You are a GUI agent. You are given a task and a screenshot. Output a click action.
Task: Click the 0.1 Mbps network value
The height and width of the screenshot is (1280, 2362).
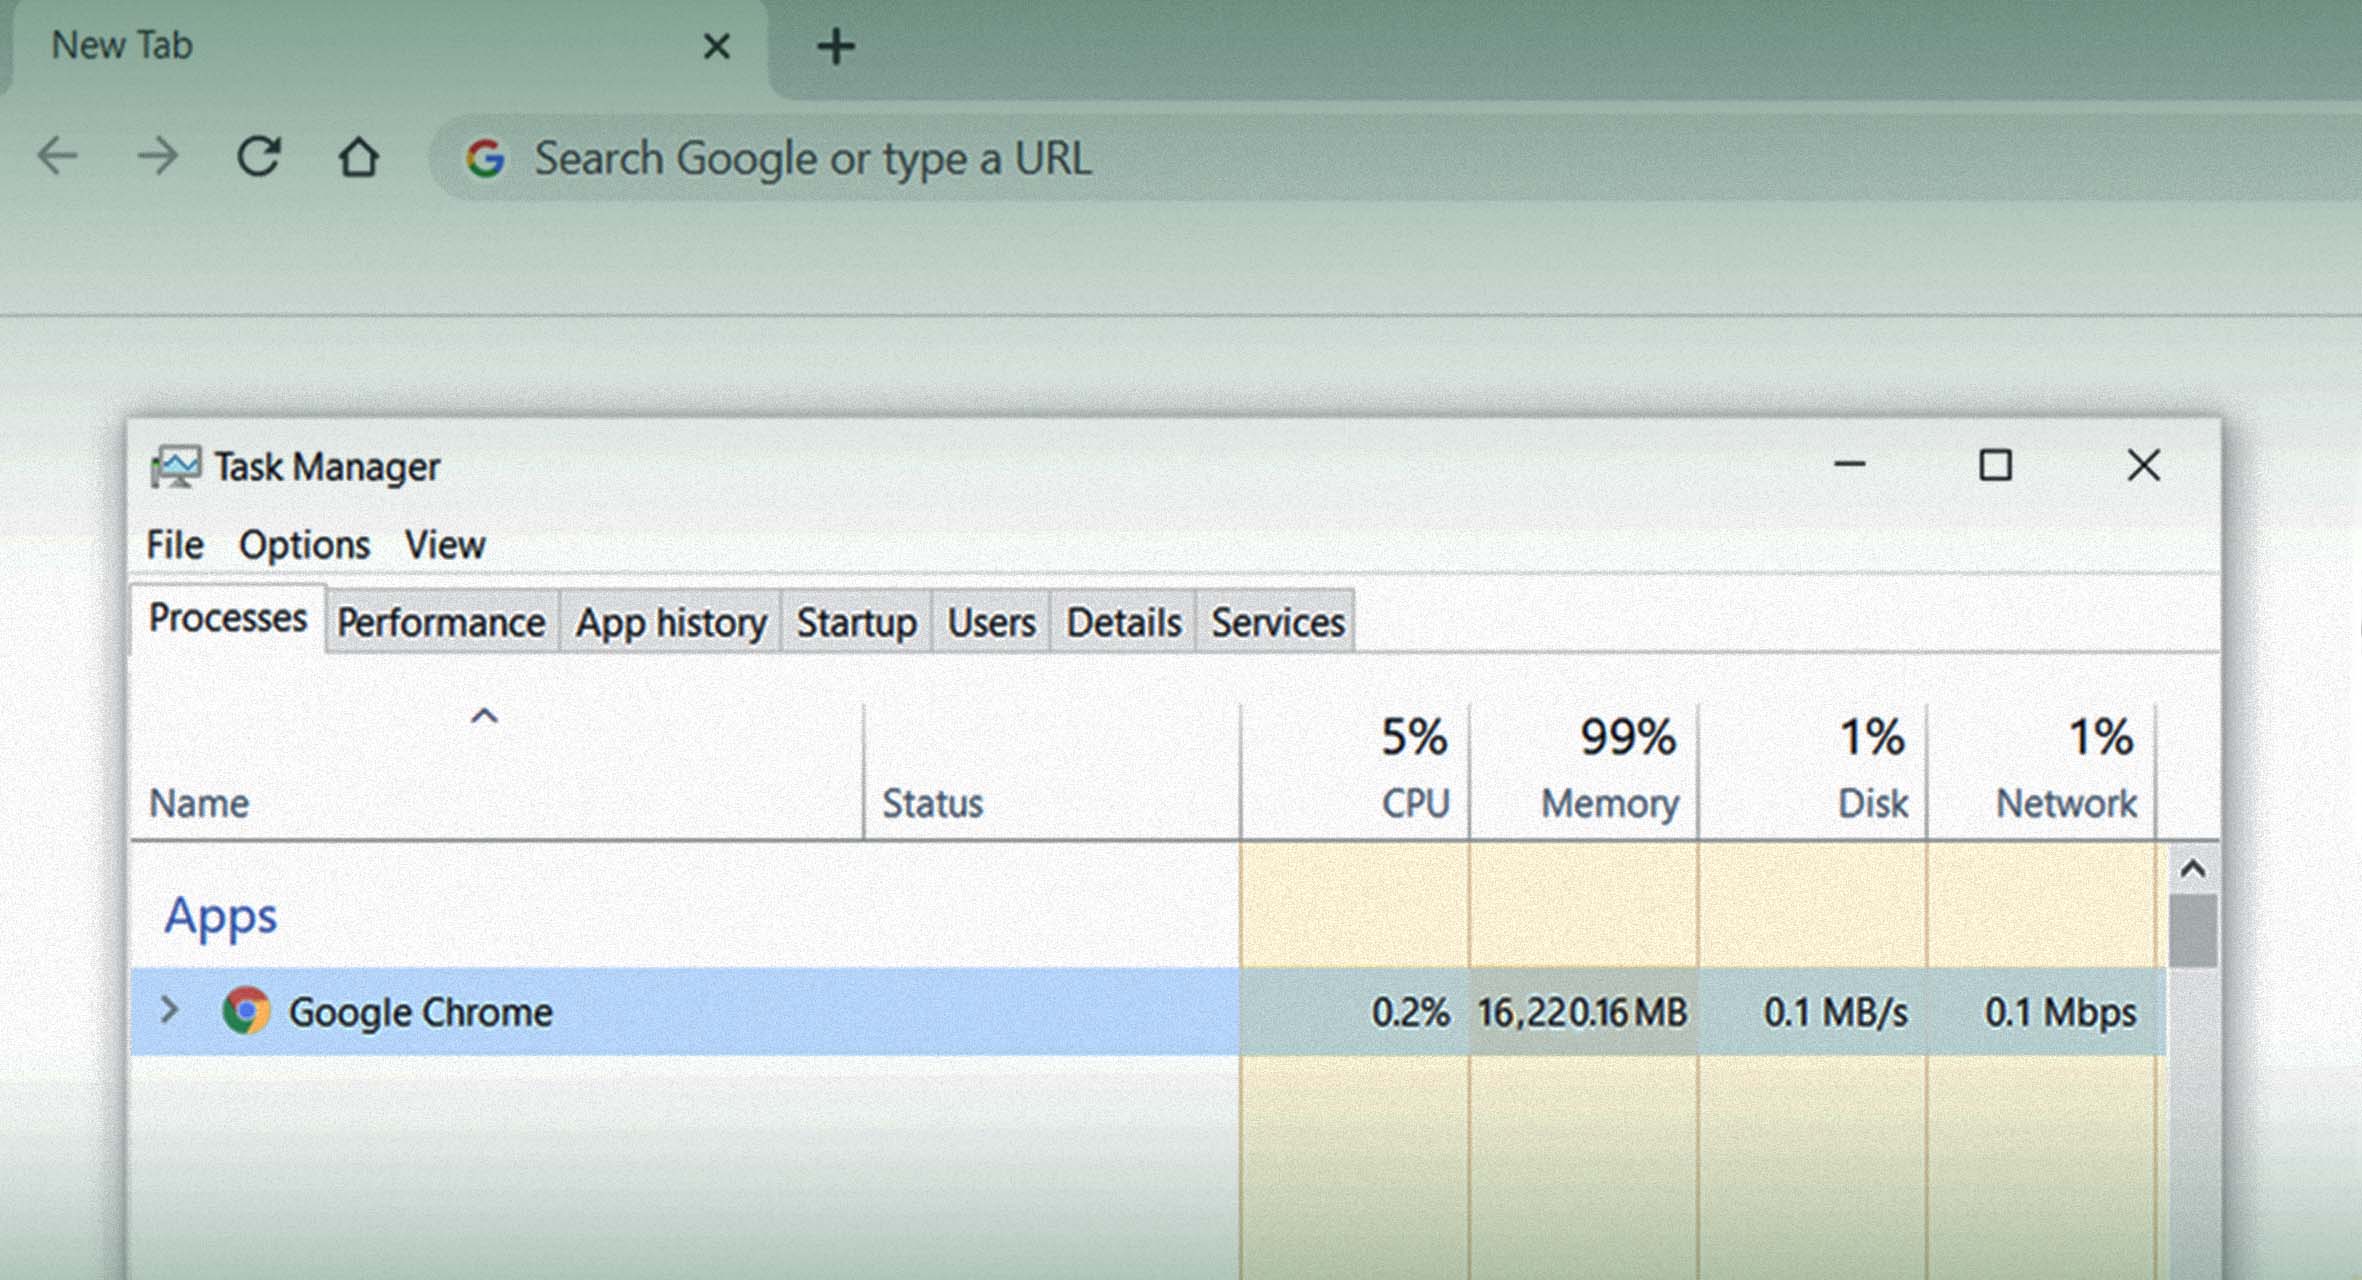coord(2060,1012)
